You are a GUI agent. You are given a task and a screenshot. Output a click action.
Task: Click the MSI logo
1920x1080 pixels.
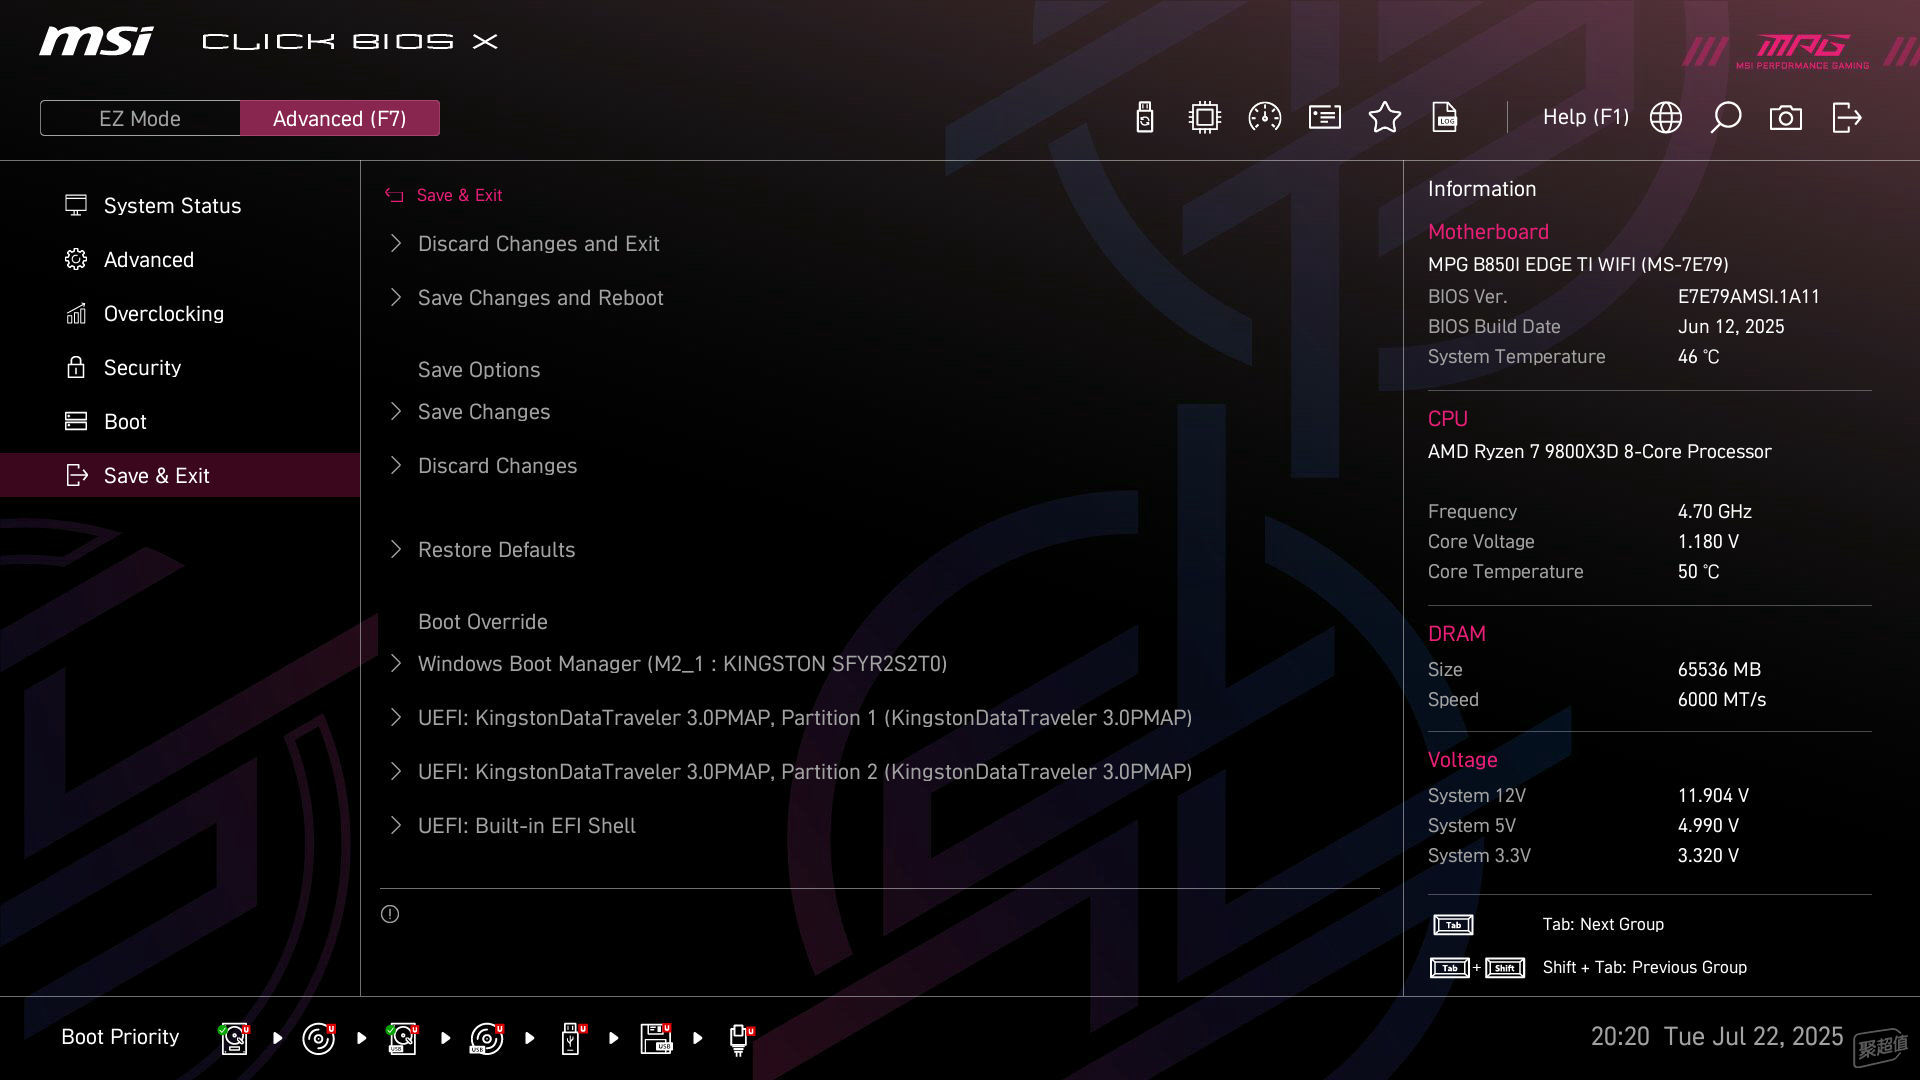96,41
